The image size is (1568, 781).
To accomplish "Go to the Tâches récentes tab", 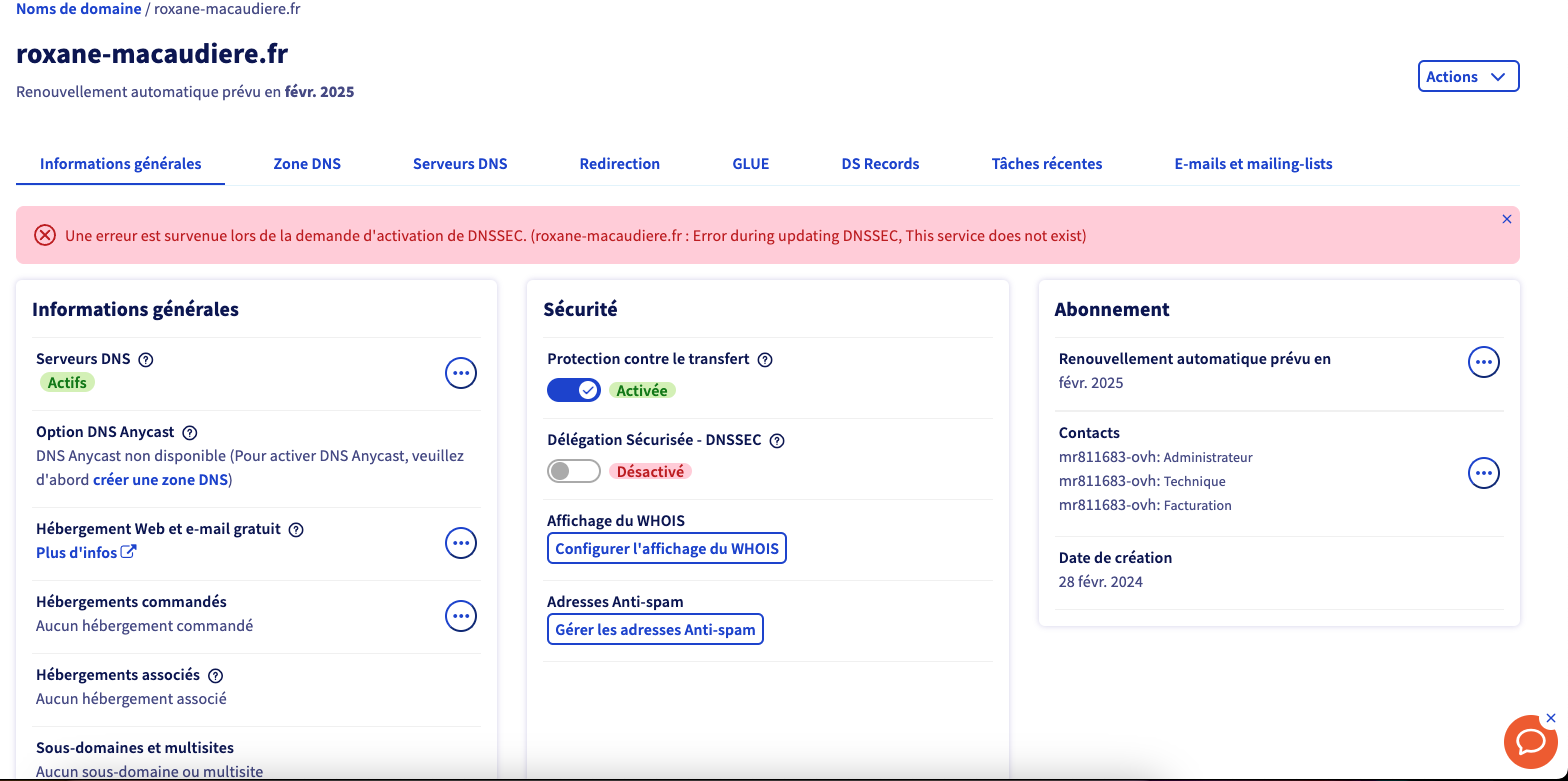I will pos(1046,164).
